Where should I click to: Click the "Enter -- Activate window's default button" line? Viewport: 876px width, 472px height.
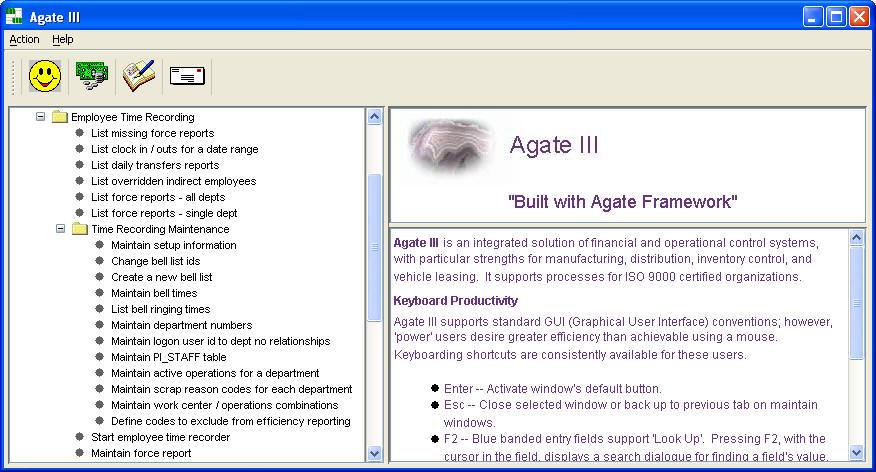(x=553, y=389)
